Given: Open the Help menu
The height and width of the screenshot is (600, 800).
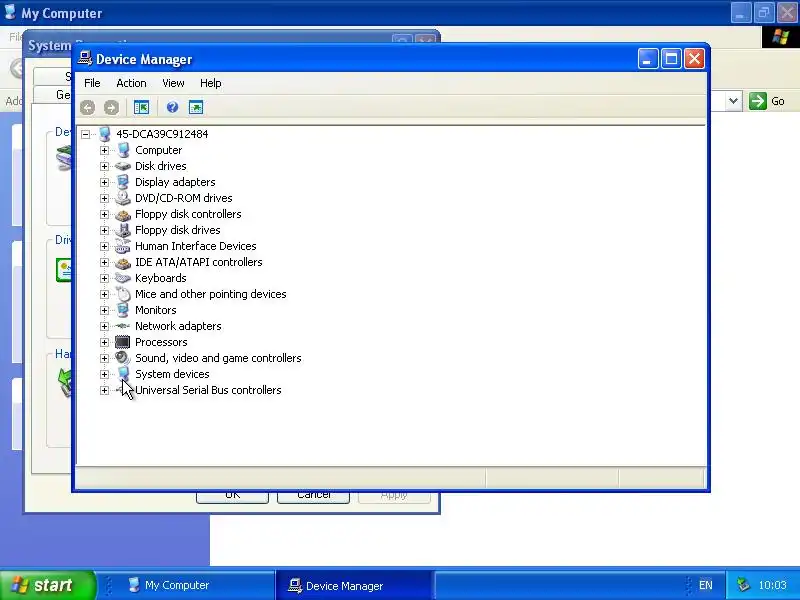Looking at the screenshot, I should pyautogui.click(x=210, y=83).
